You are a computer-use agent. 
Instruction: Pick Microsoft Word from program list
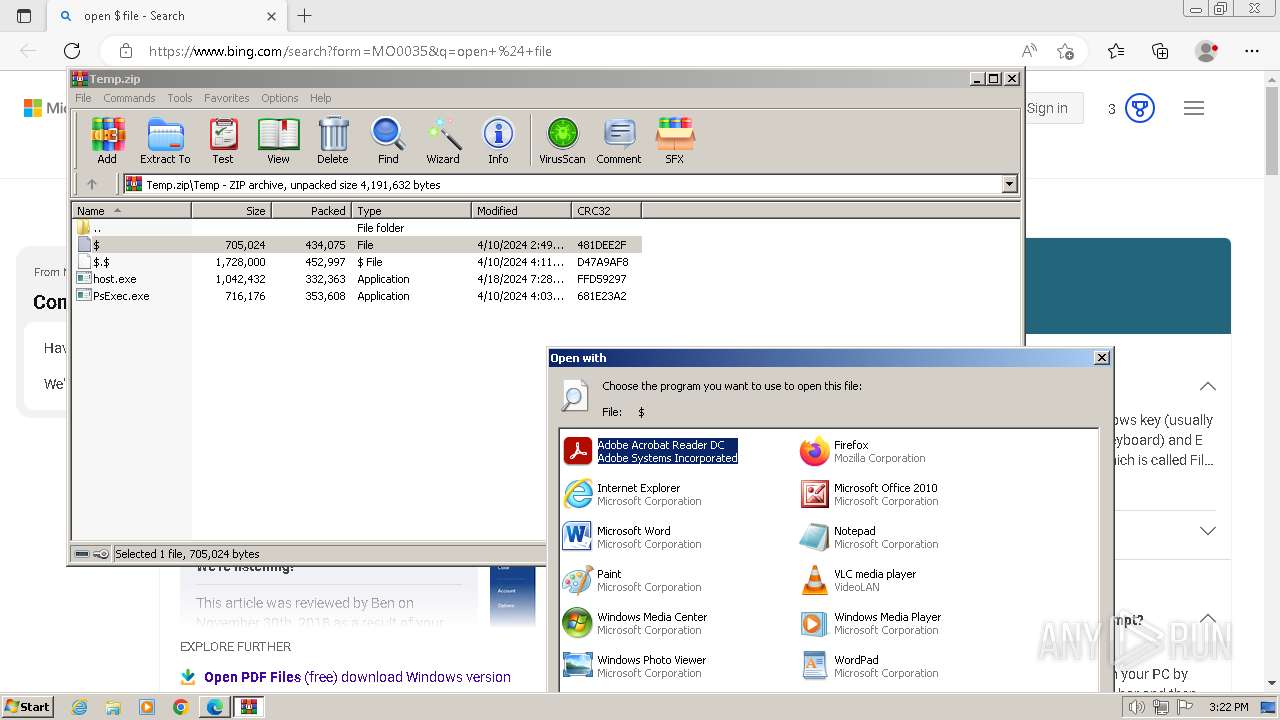632,537
